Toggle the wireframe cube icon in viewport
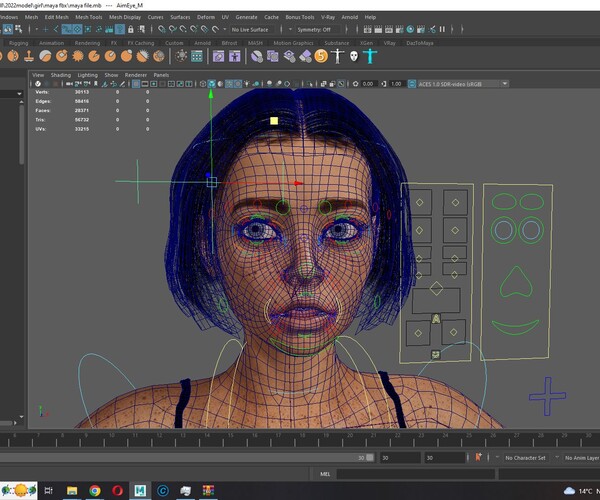The width and height of the screenshot is (600, 500). point(203,84)
